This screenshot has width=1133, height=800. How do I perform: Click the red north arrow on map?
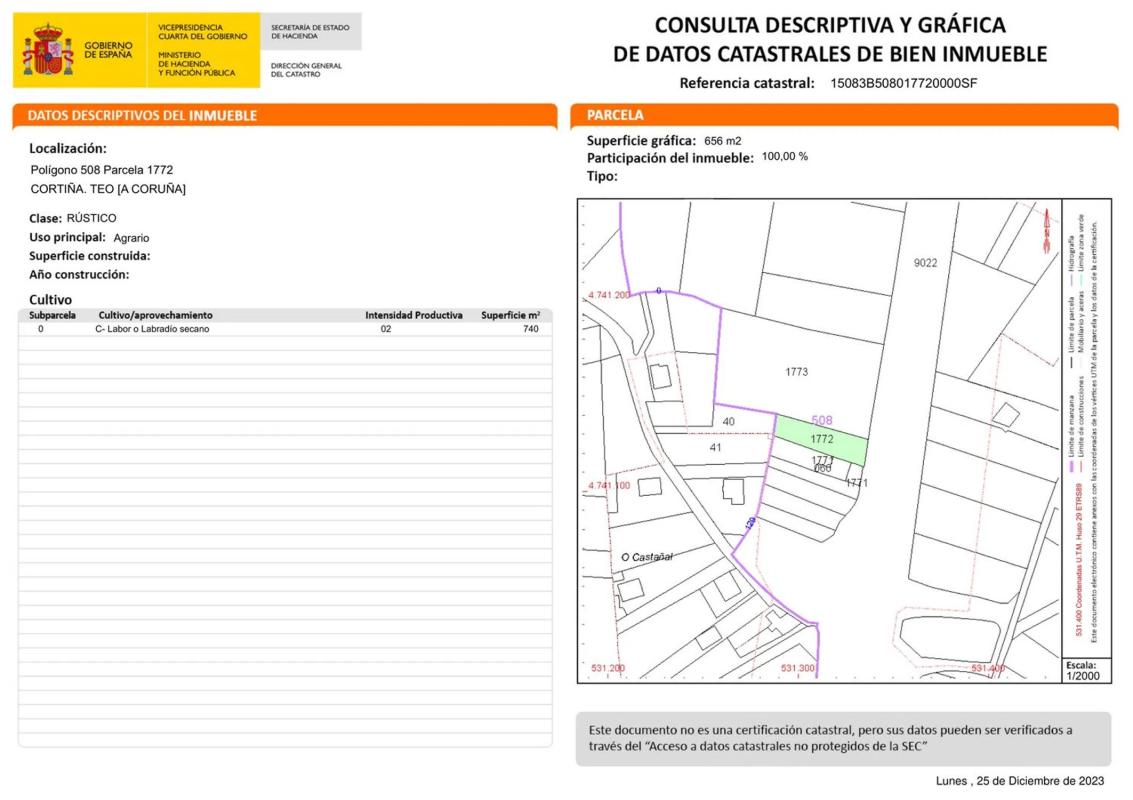[1046, 228]
